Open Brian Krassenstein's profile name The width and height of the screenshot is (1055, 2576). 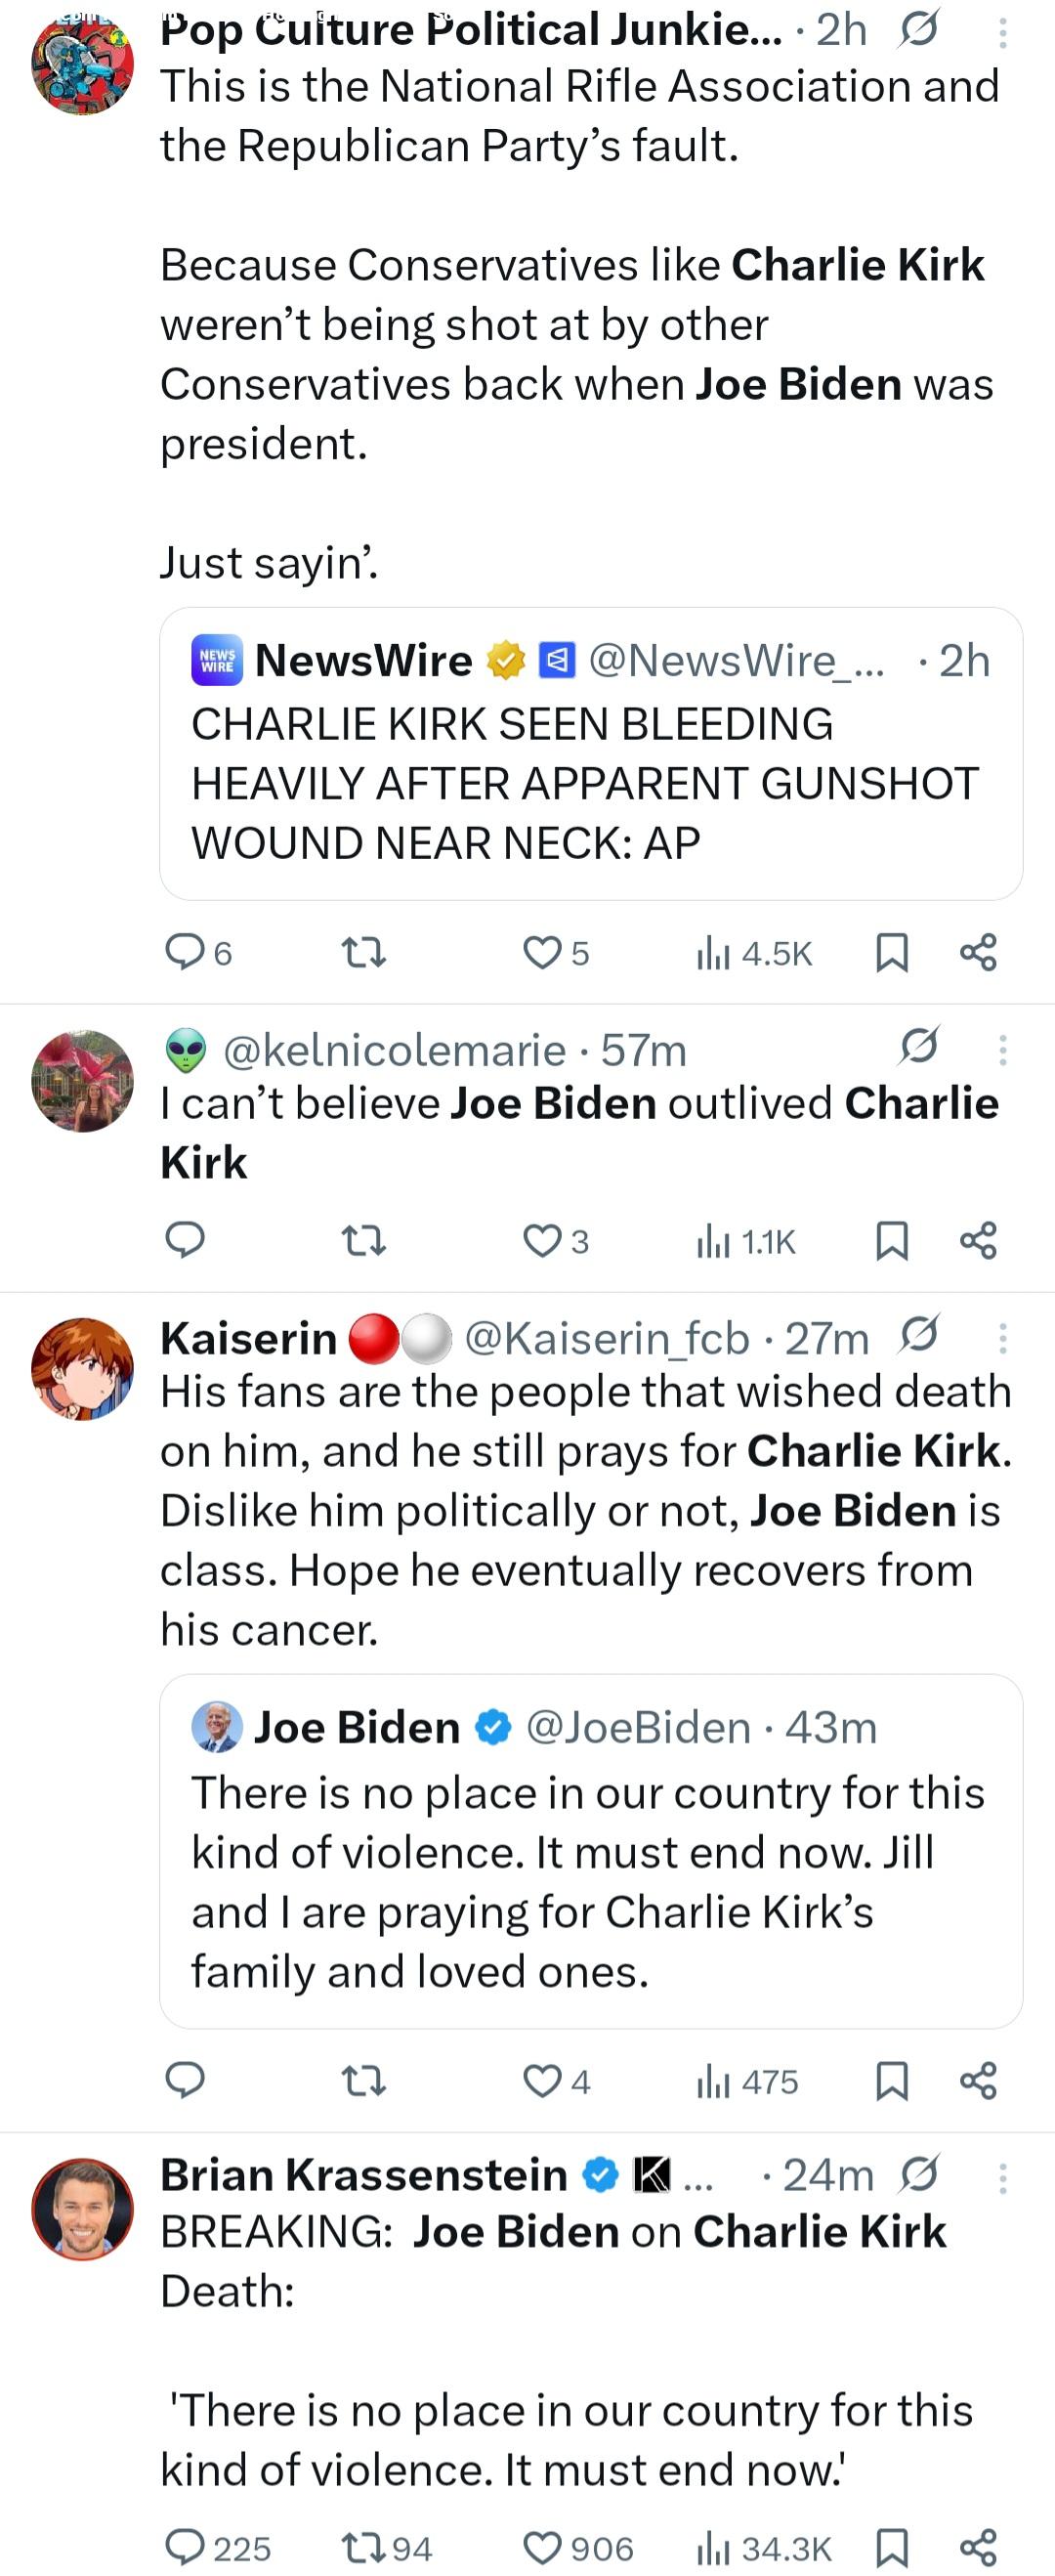tap(364, 2175)
